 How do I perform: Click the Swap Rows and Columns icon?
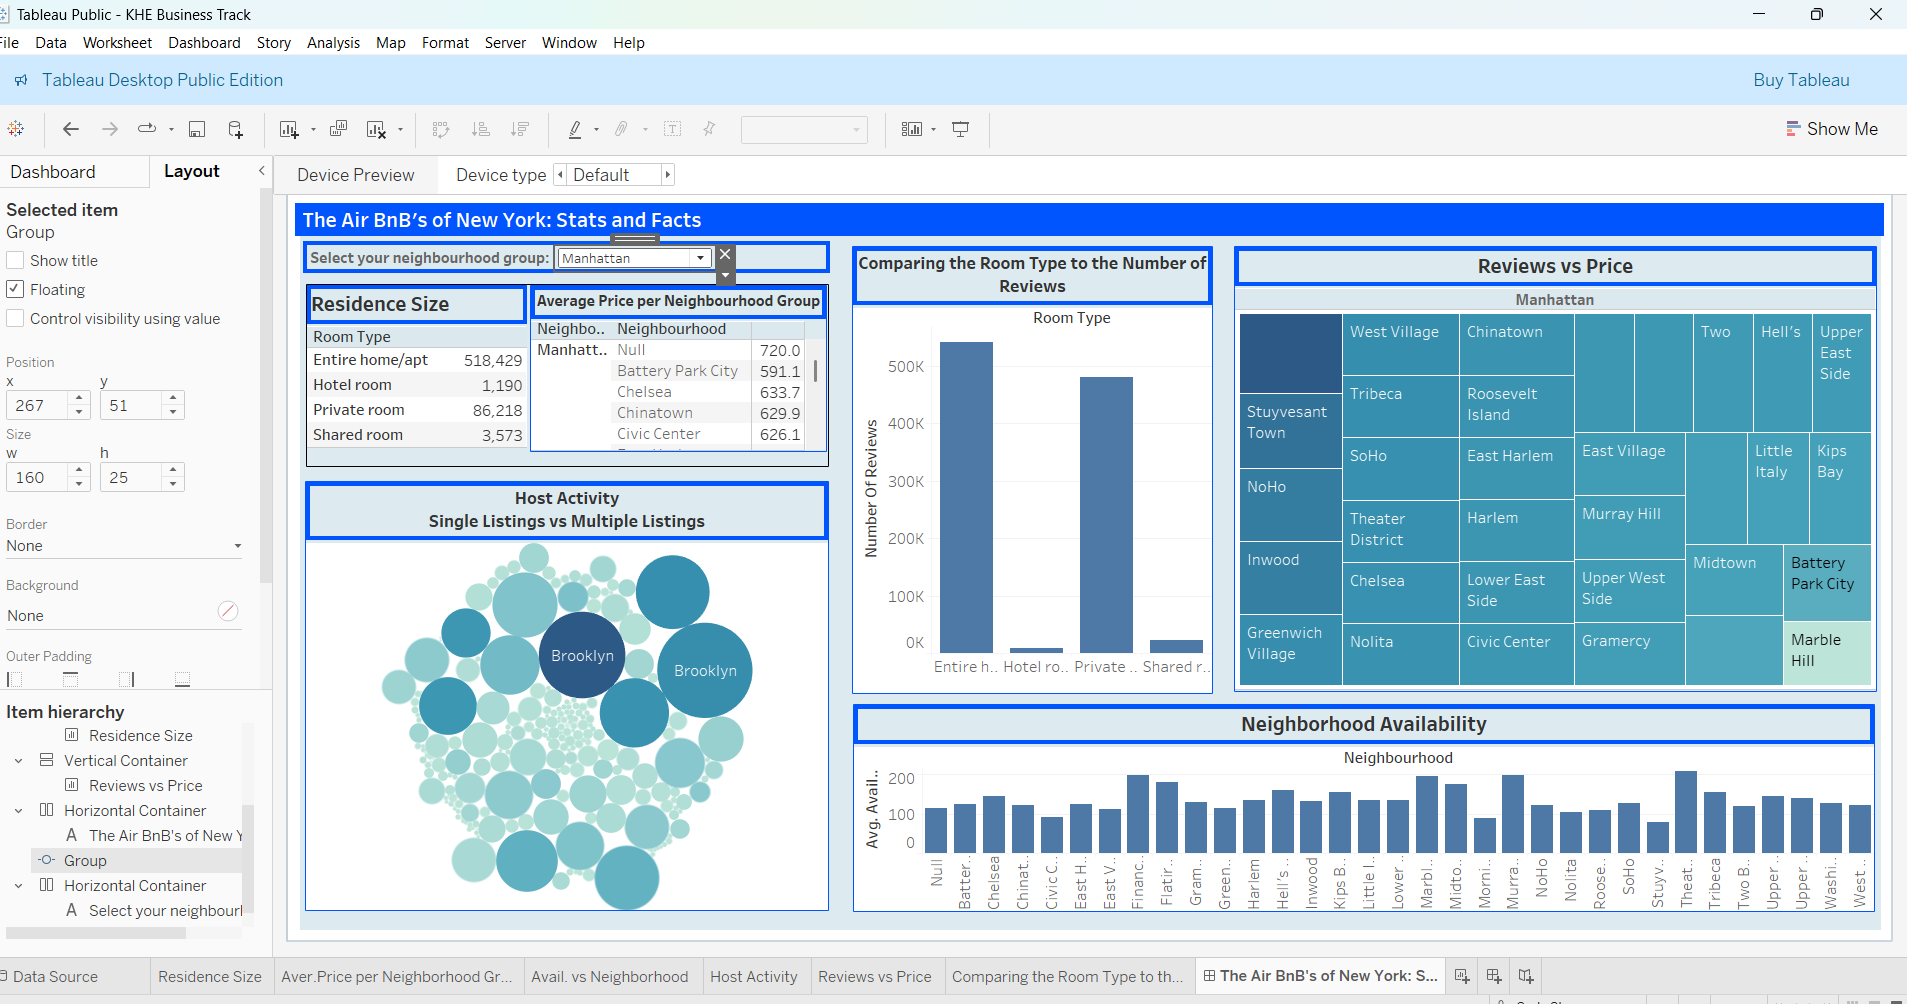[x=440, y=129]
